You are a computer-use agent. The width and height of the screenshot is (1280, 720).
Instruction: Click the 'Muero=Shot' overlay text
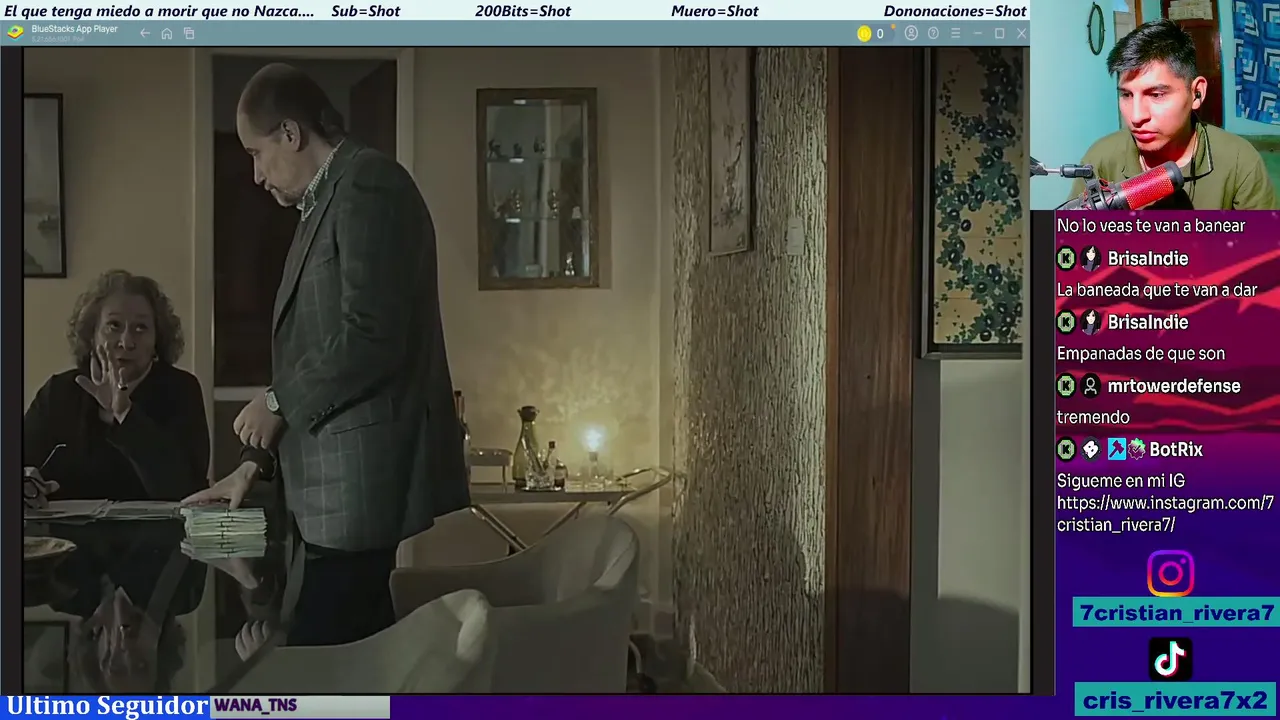click(715, 11)
